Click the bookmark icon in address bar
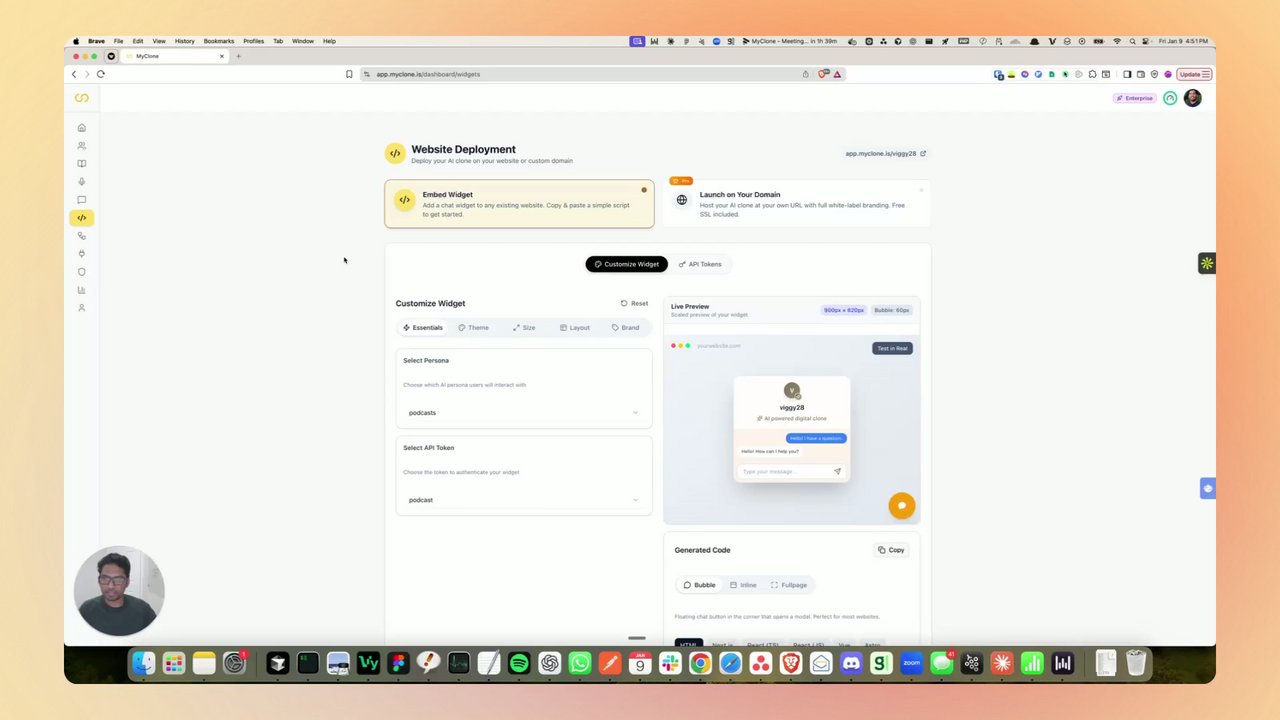The width and height of the screenshot is (1280, 720). pos(349,74)
